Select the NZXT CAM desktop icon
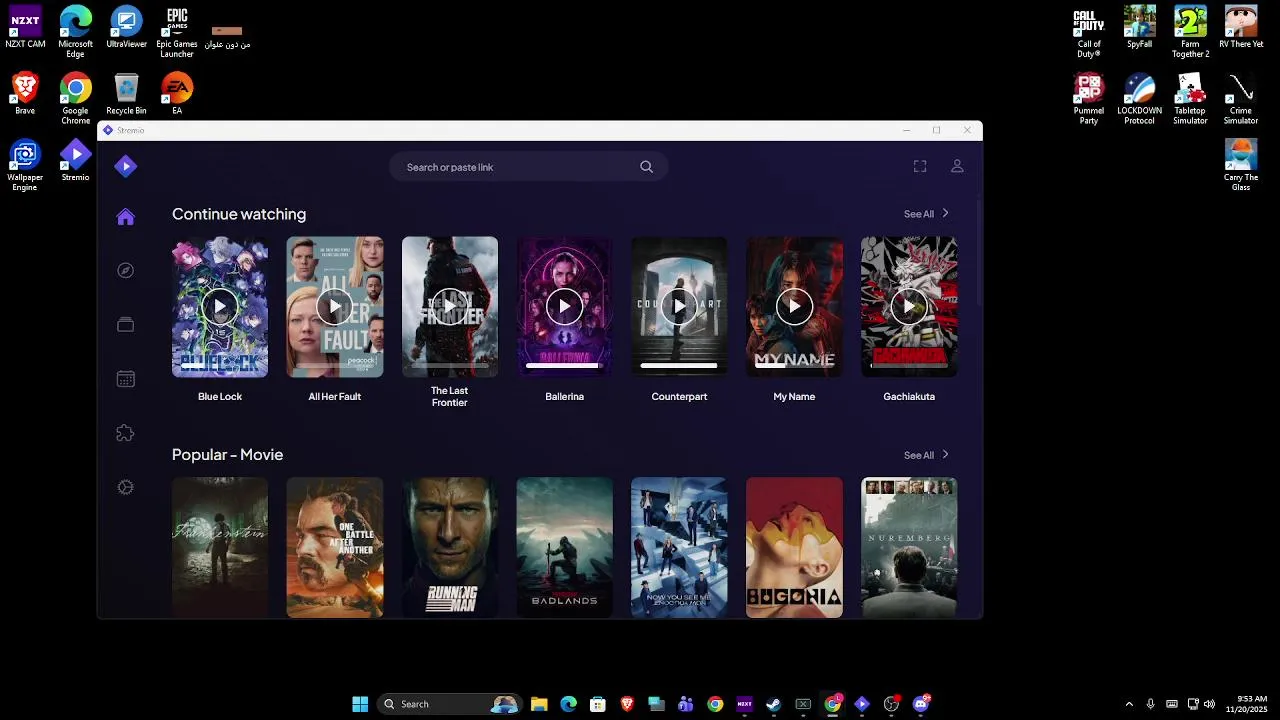The image size is (1280, 720). pos(25,27)
